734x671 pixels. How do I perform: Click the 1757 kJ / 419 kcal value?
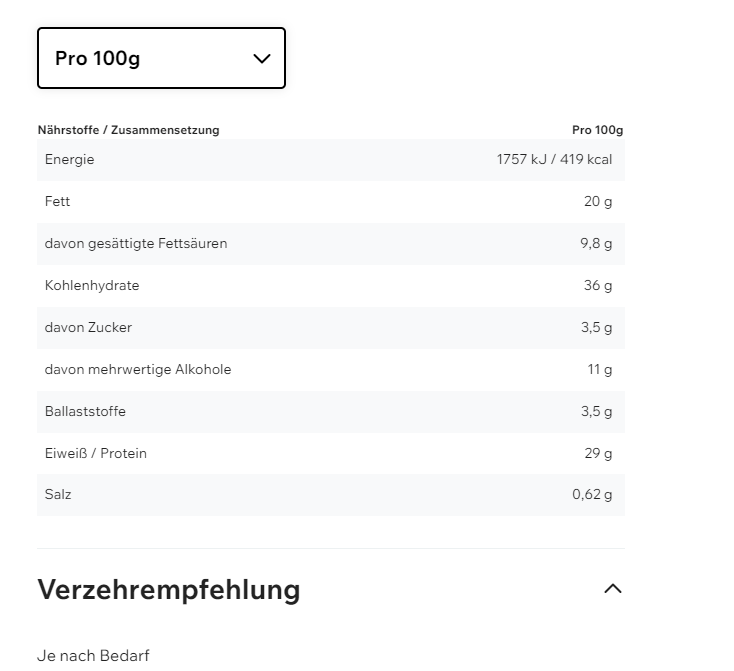click(x=554, y=159)
